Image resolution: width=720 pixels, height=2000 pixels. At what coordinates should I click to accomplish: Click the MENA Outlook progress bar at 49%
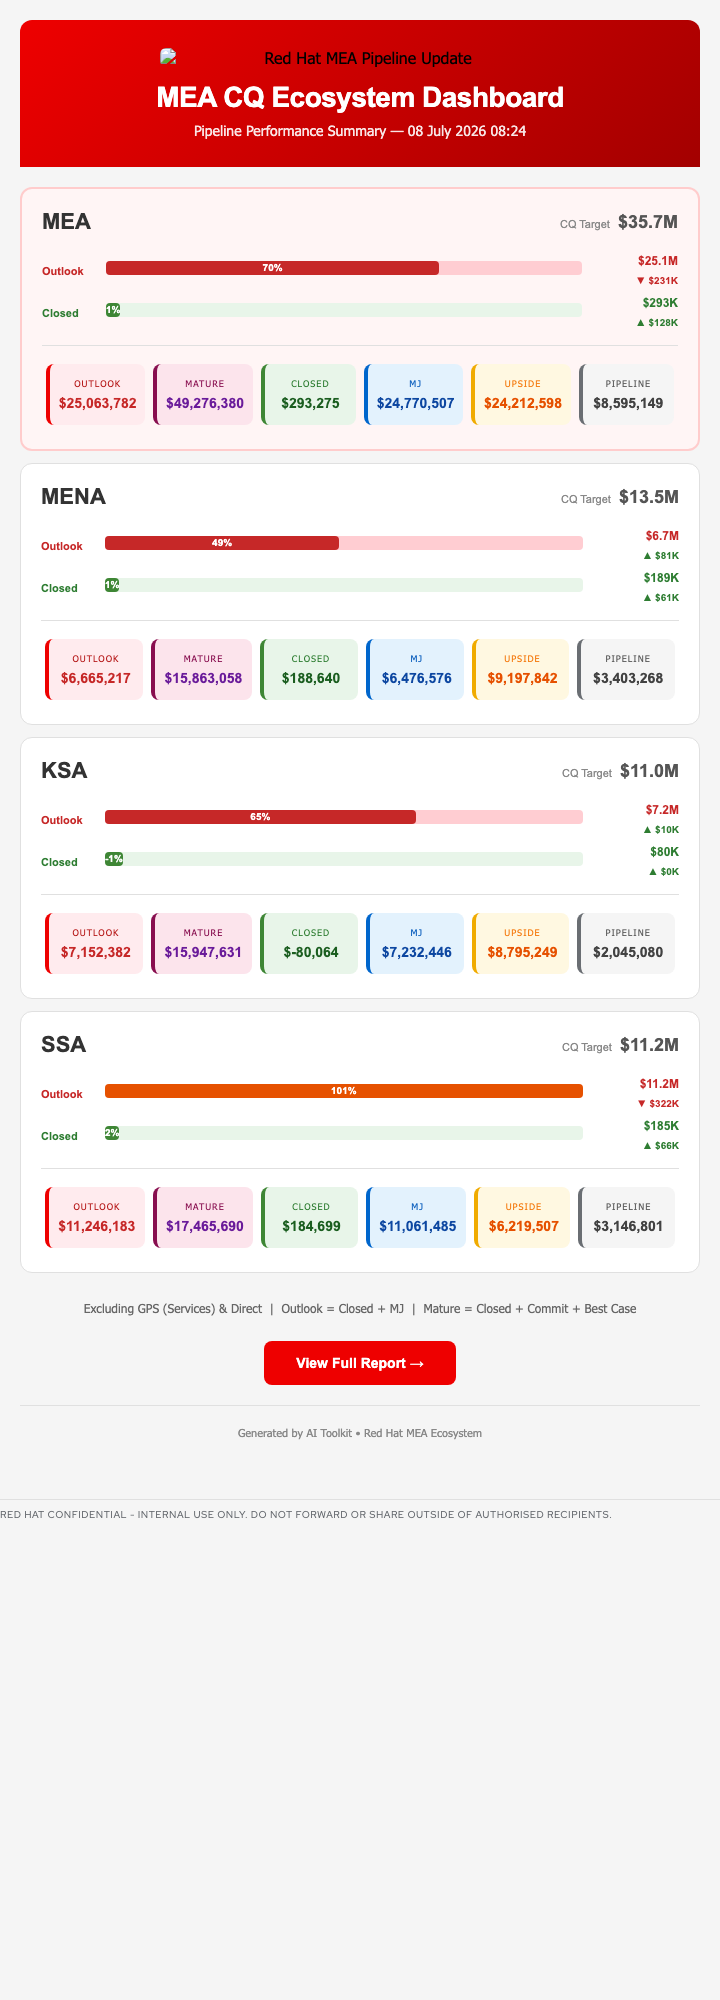344,543
